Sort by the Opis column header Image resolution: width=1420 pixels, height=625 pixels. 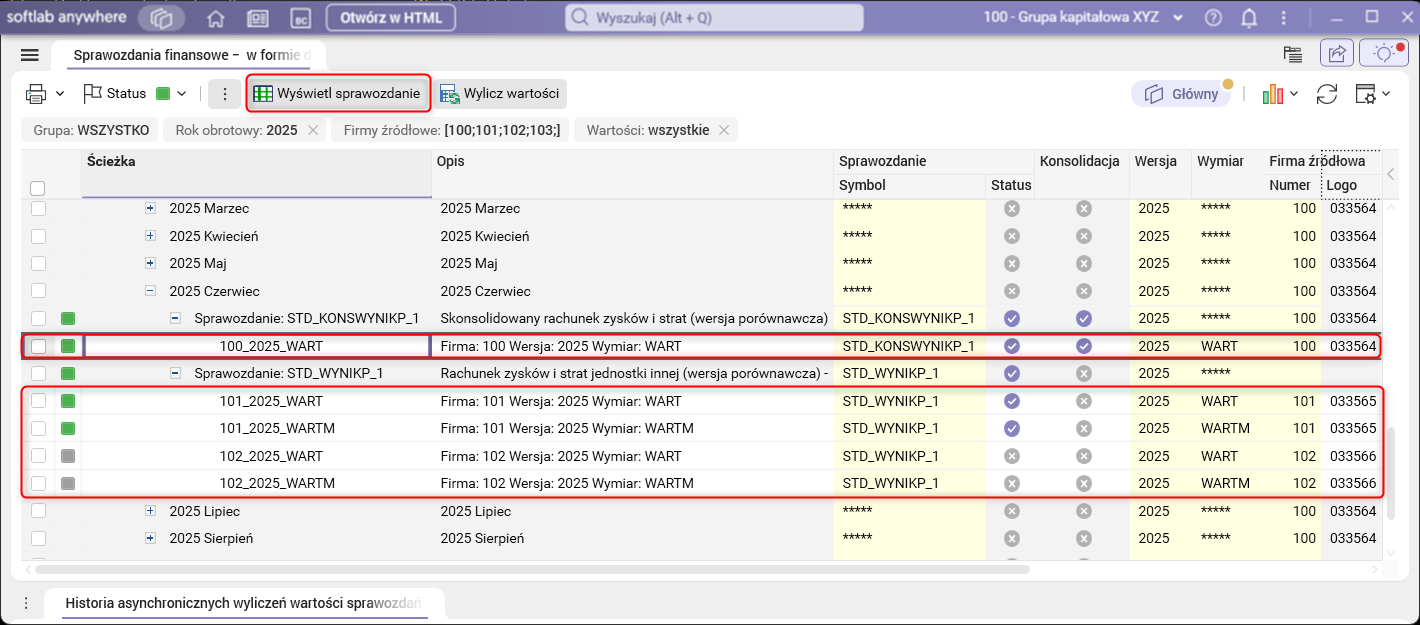coord(633,173)
